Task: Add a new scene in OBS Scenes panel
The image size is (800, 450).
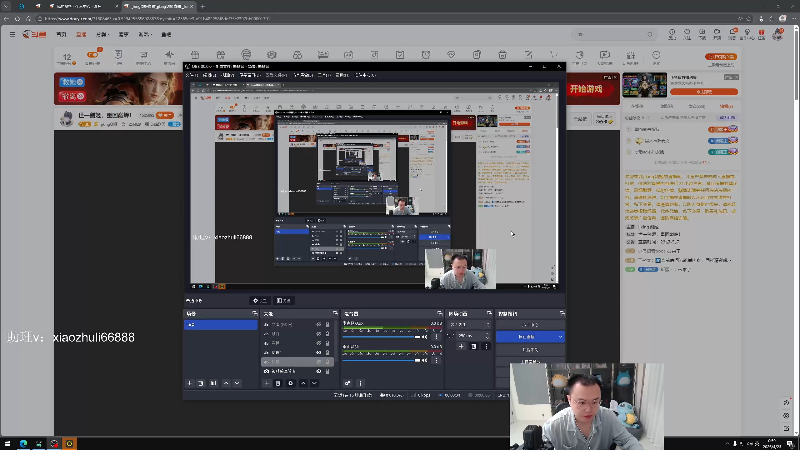Action: pos(189,383)
